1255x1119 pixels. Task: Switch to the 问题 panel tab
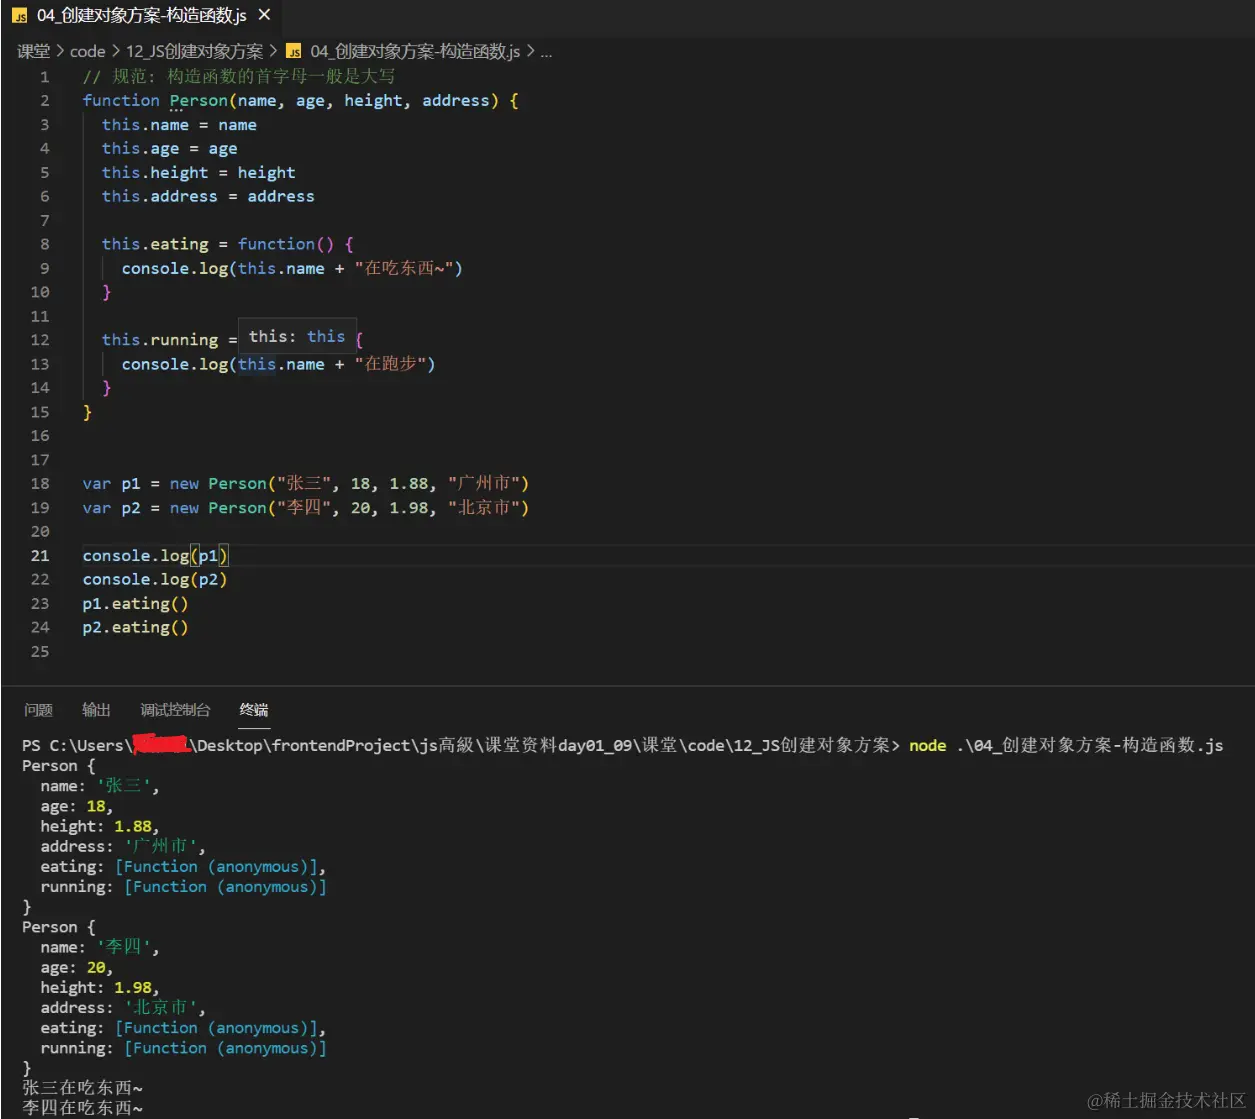(x=38, y=710)
